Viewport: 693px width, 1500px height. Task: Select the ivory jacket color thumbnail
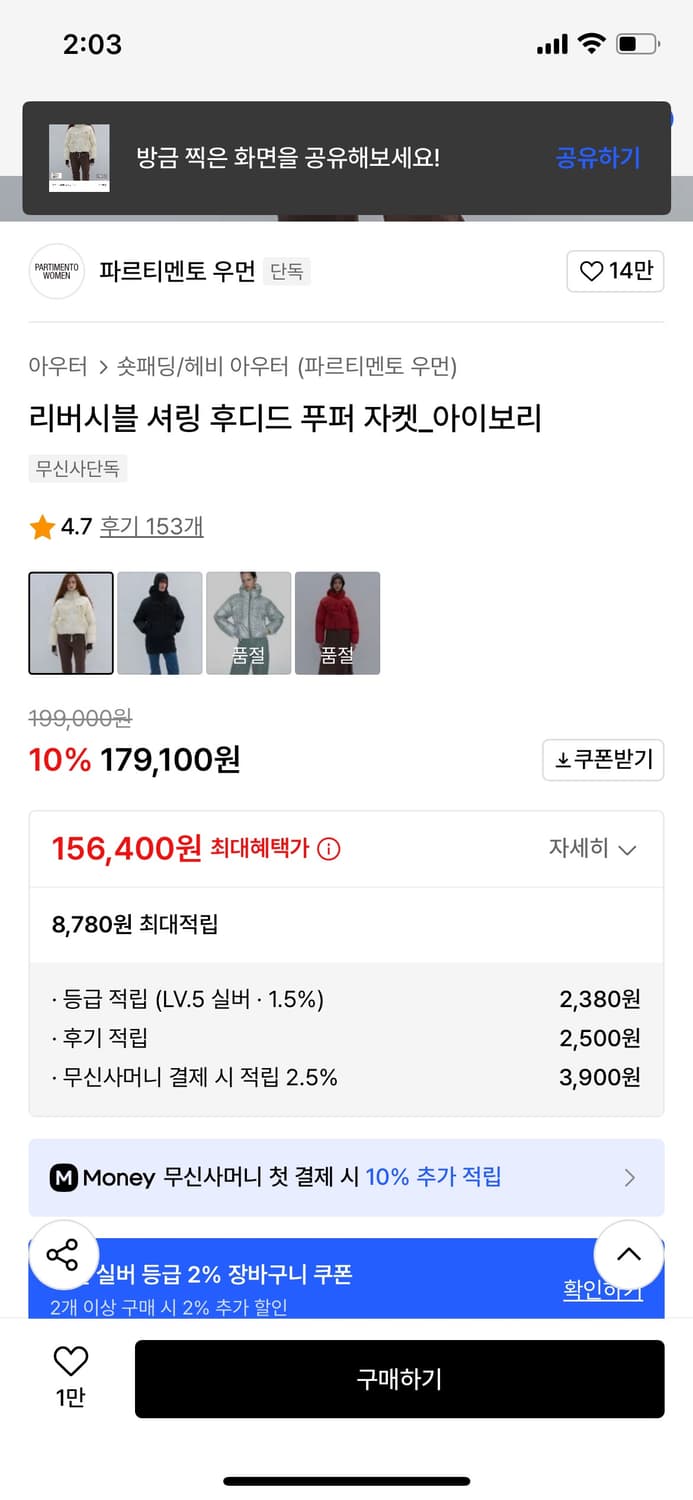(x=70, y=621)
